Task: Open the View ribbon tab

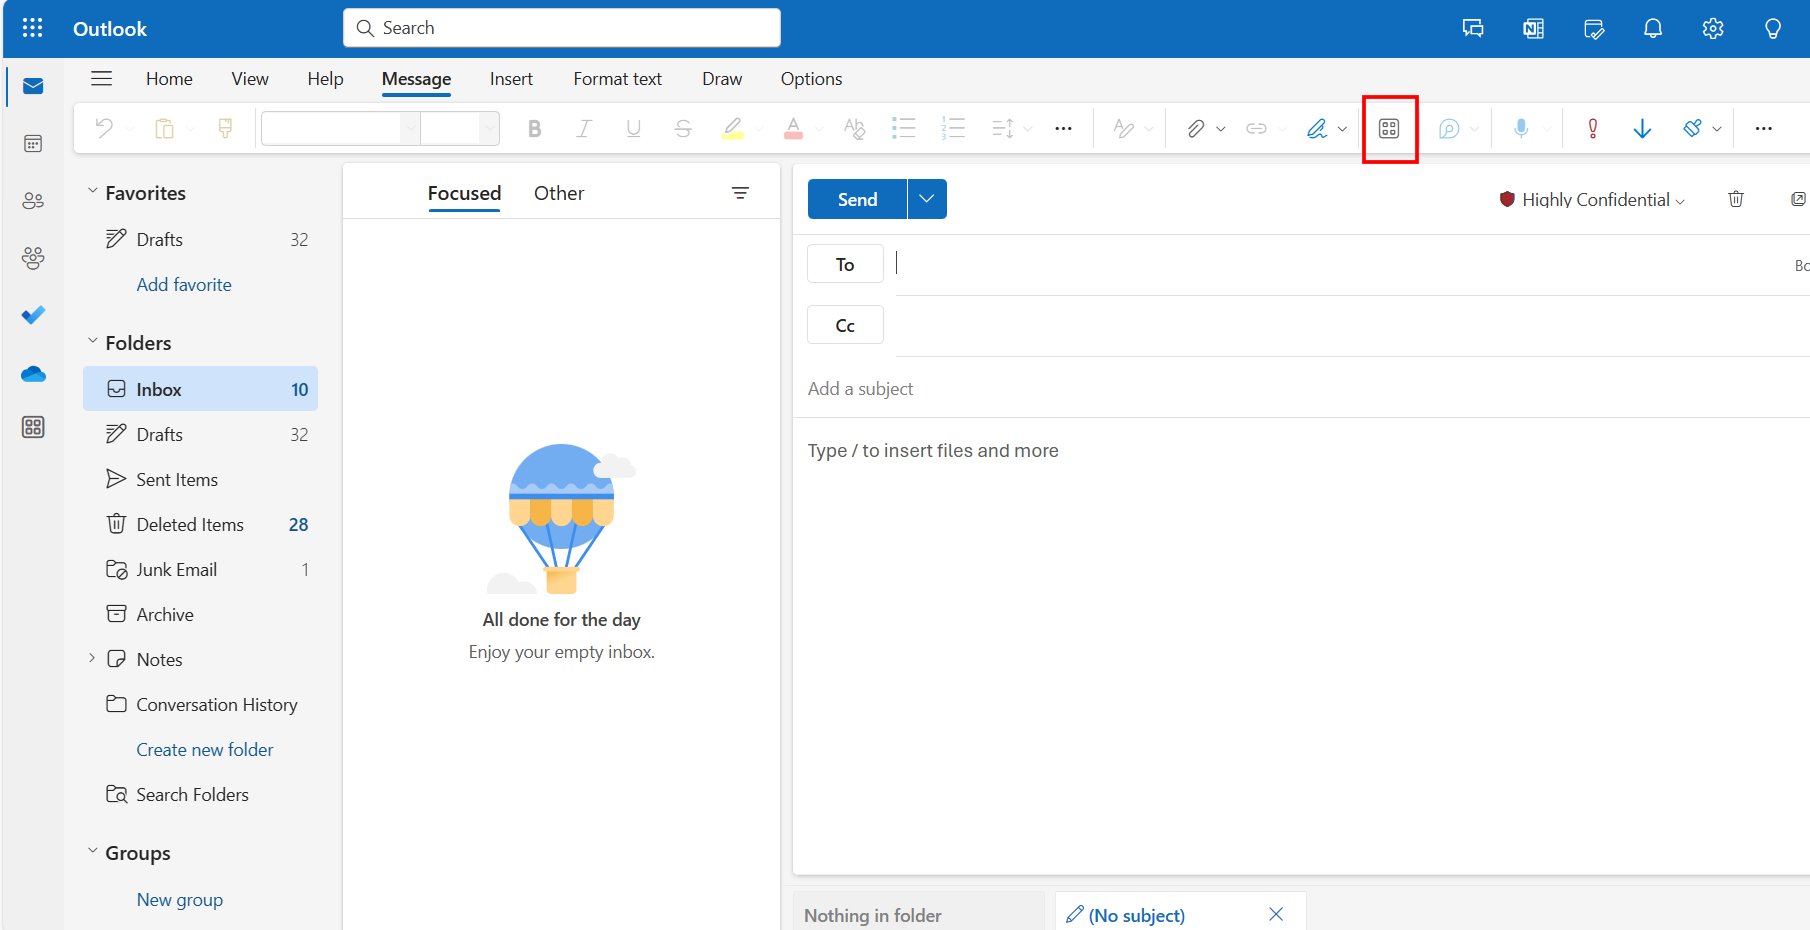Action: pyautogui.click(x=250, y=79)
